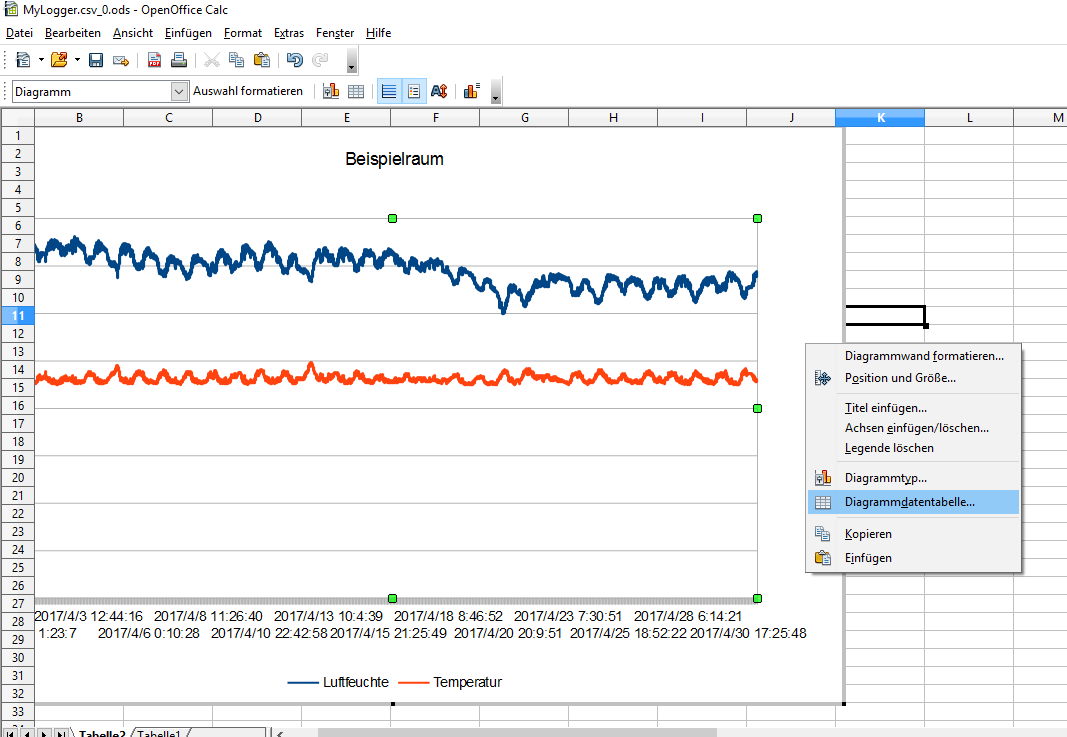Send document as e-mail icon

(x=120, y=60)
